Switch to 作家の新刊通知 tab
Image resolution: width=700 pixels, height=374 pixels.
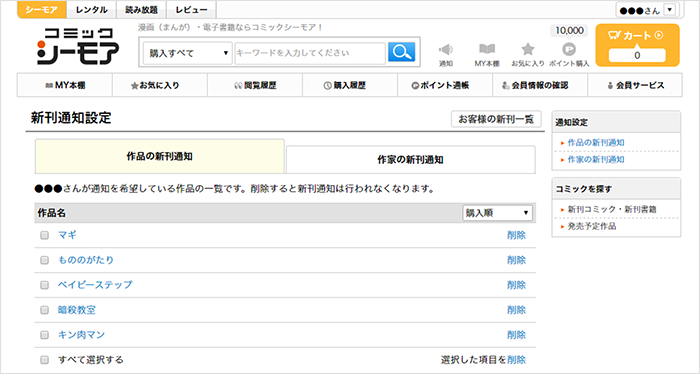[410, 159]
